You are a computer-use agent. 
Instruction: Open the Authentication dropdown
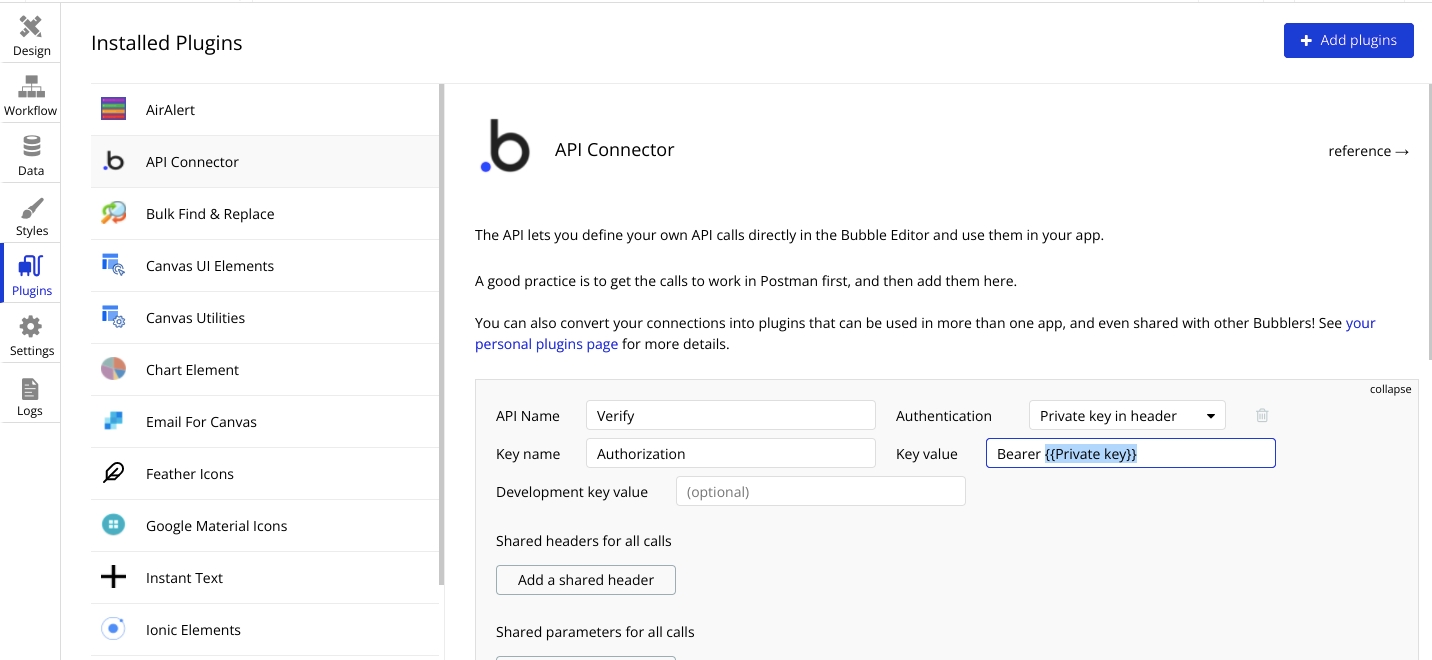click(x=1126, y=416)
